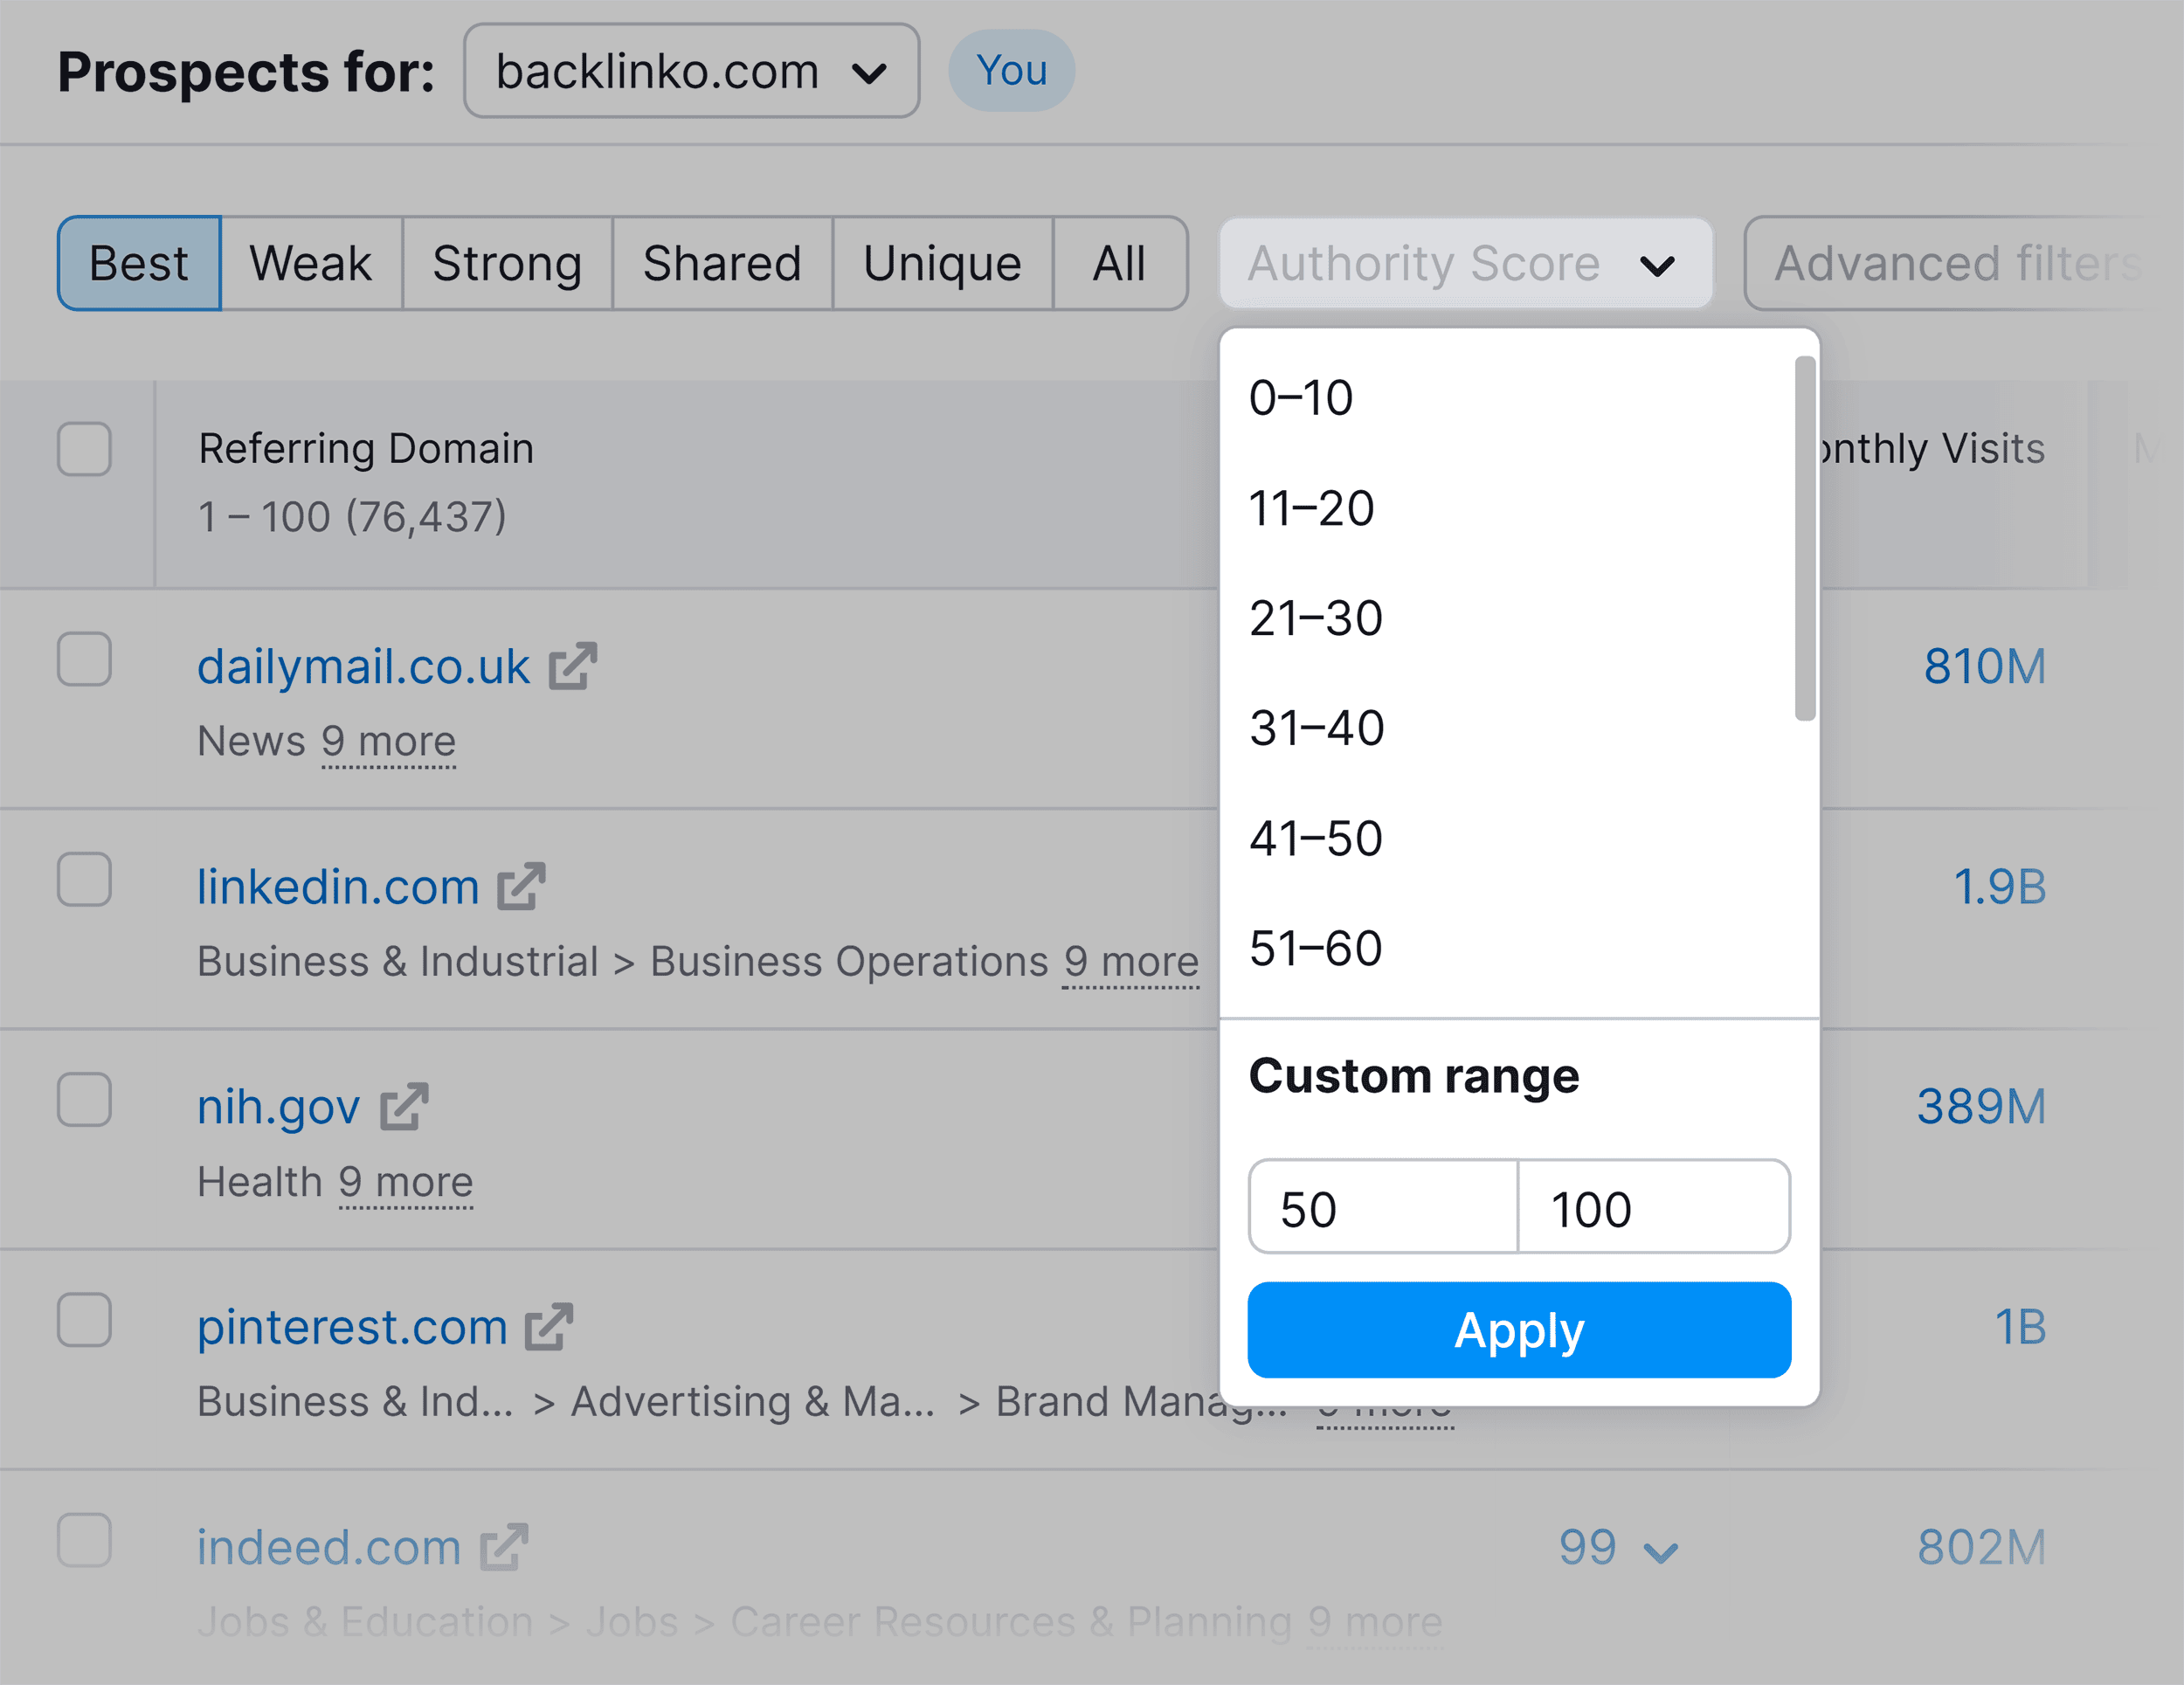Screen dimensions: 2184x1685
Task: Click the 802M monthly visits value
Action: pos(1982,1547)
